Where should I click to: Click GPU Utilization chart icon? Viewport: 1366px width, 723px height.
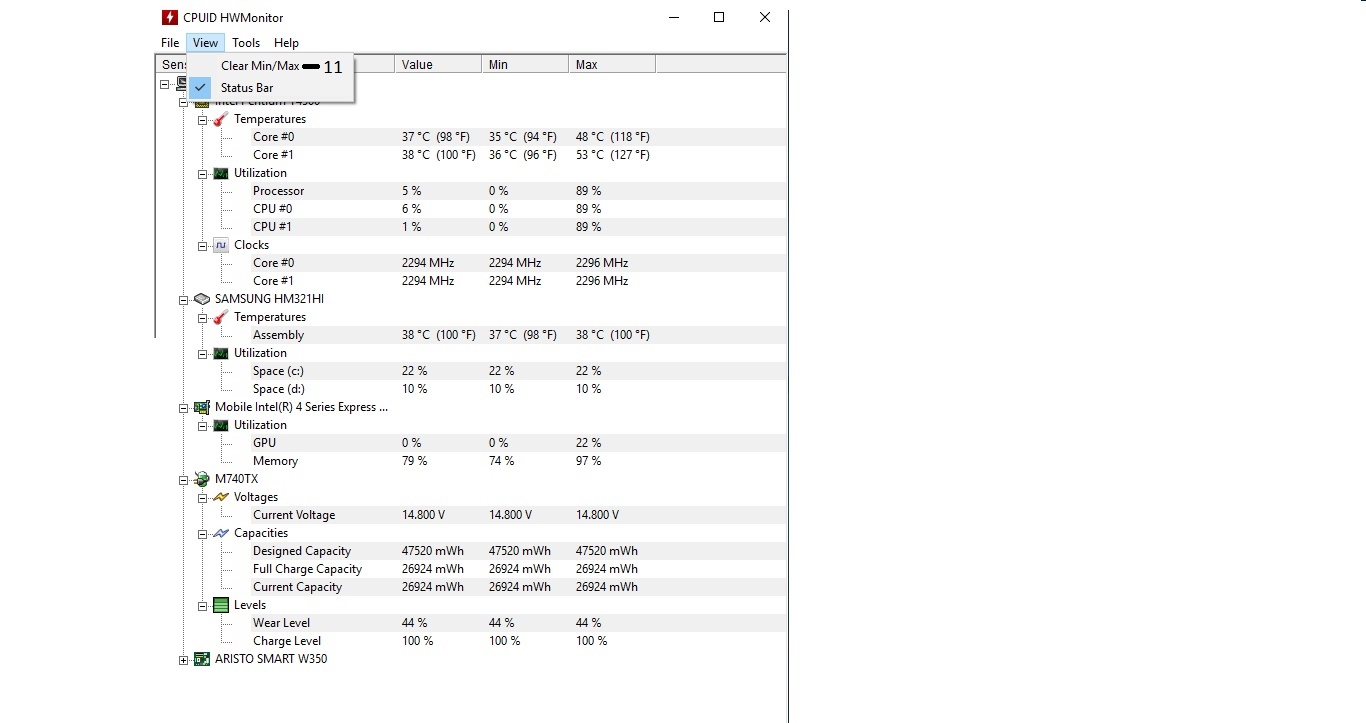click(x=221, y=425)
